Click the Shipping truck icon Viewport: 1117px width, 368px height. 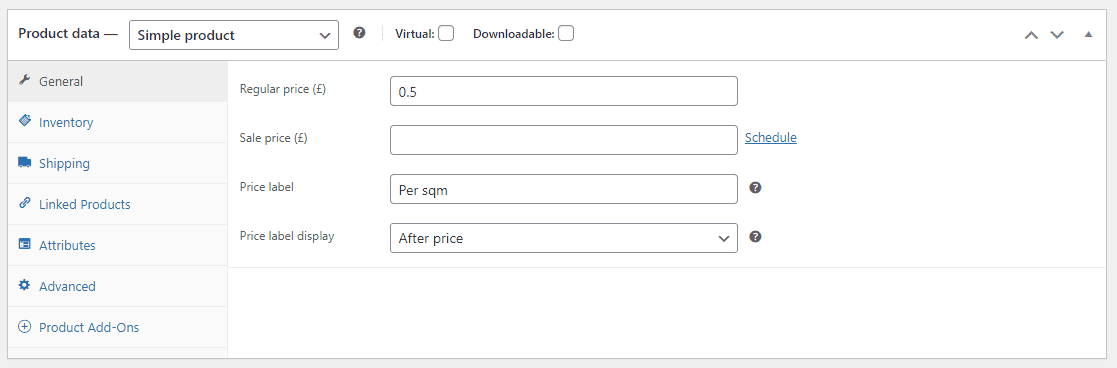[24, 162]
